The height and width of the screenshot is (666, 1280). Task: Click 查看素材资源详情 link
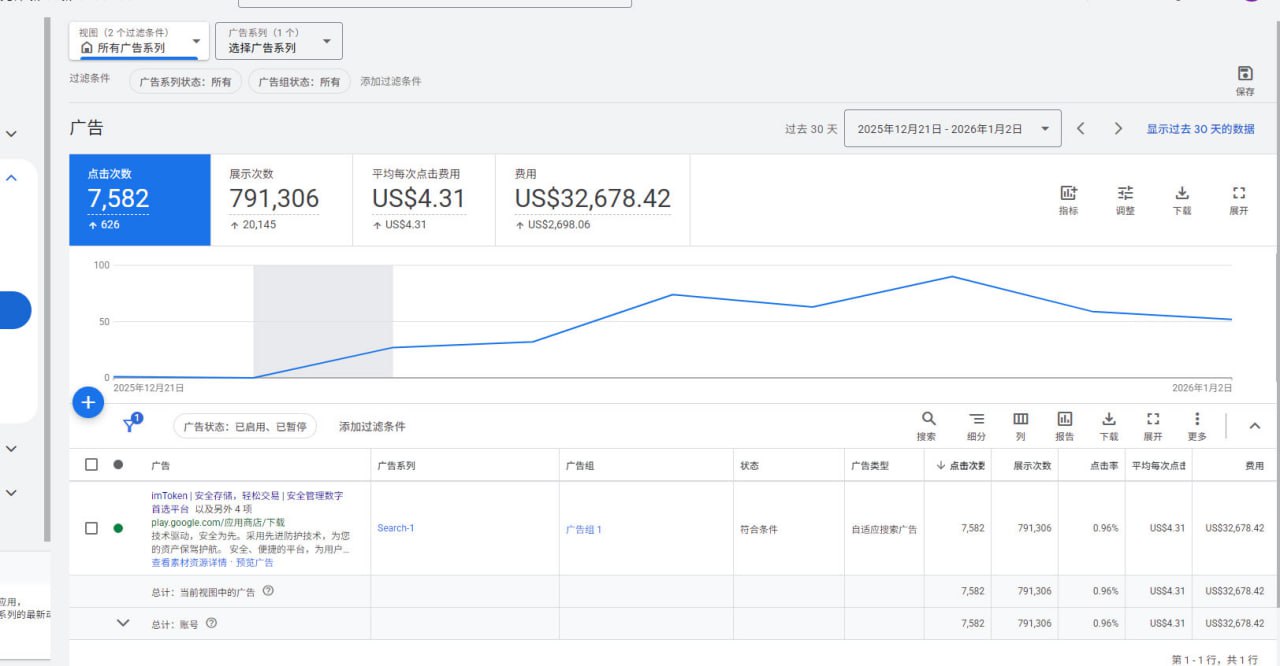pyautogui.click(x=189, y=563)
